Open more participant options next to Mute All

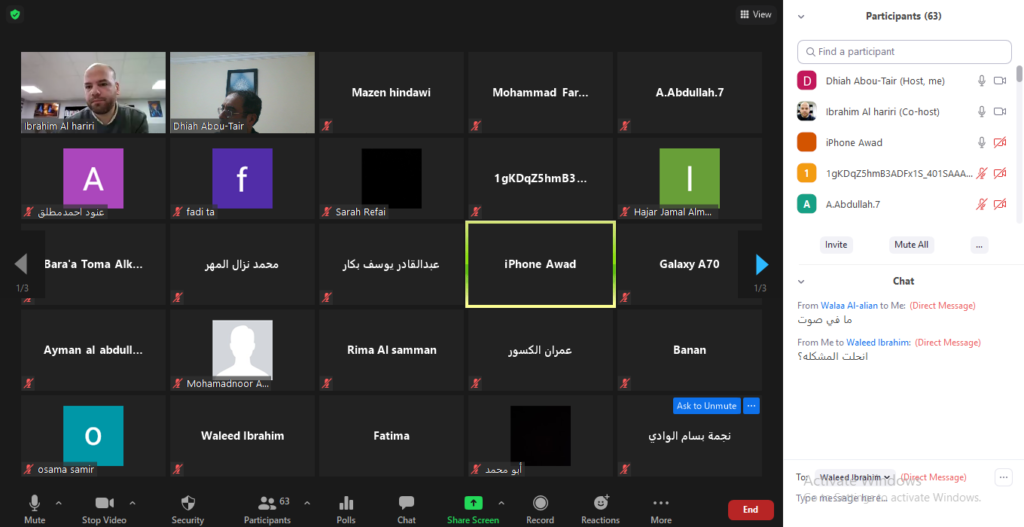(978, 246)
